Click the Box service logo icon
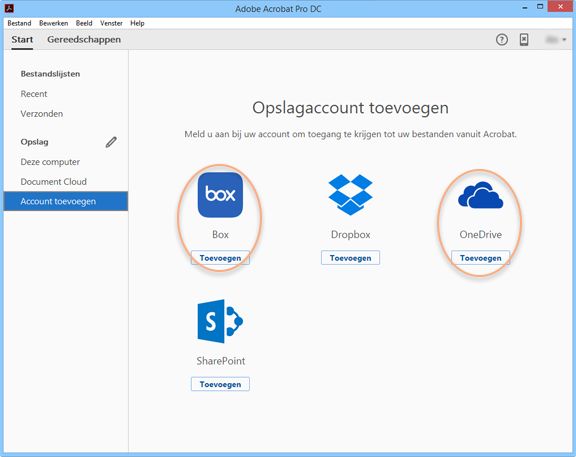 tap(220, 195)
